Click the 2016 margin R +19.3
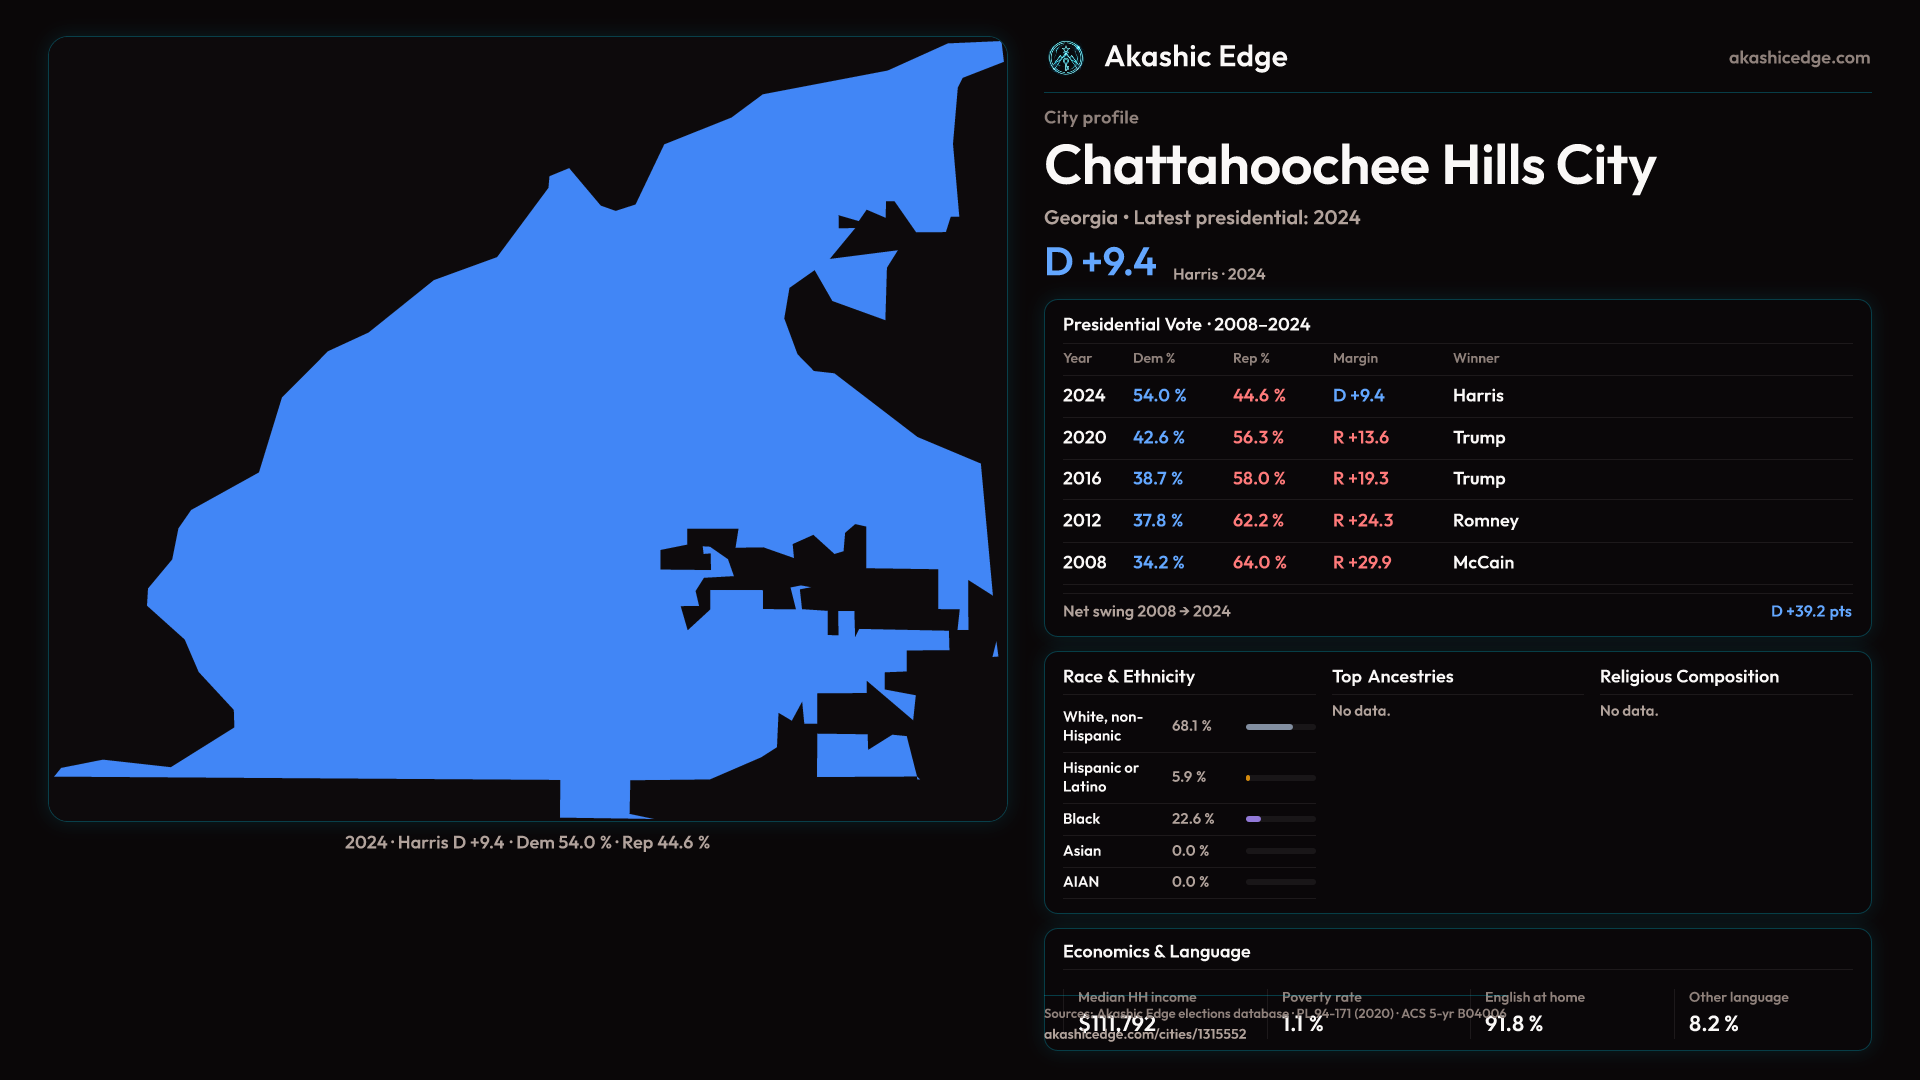This screenshot has height=1080, width=1920. pos(1360,479)
